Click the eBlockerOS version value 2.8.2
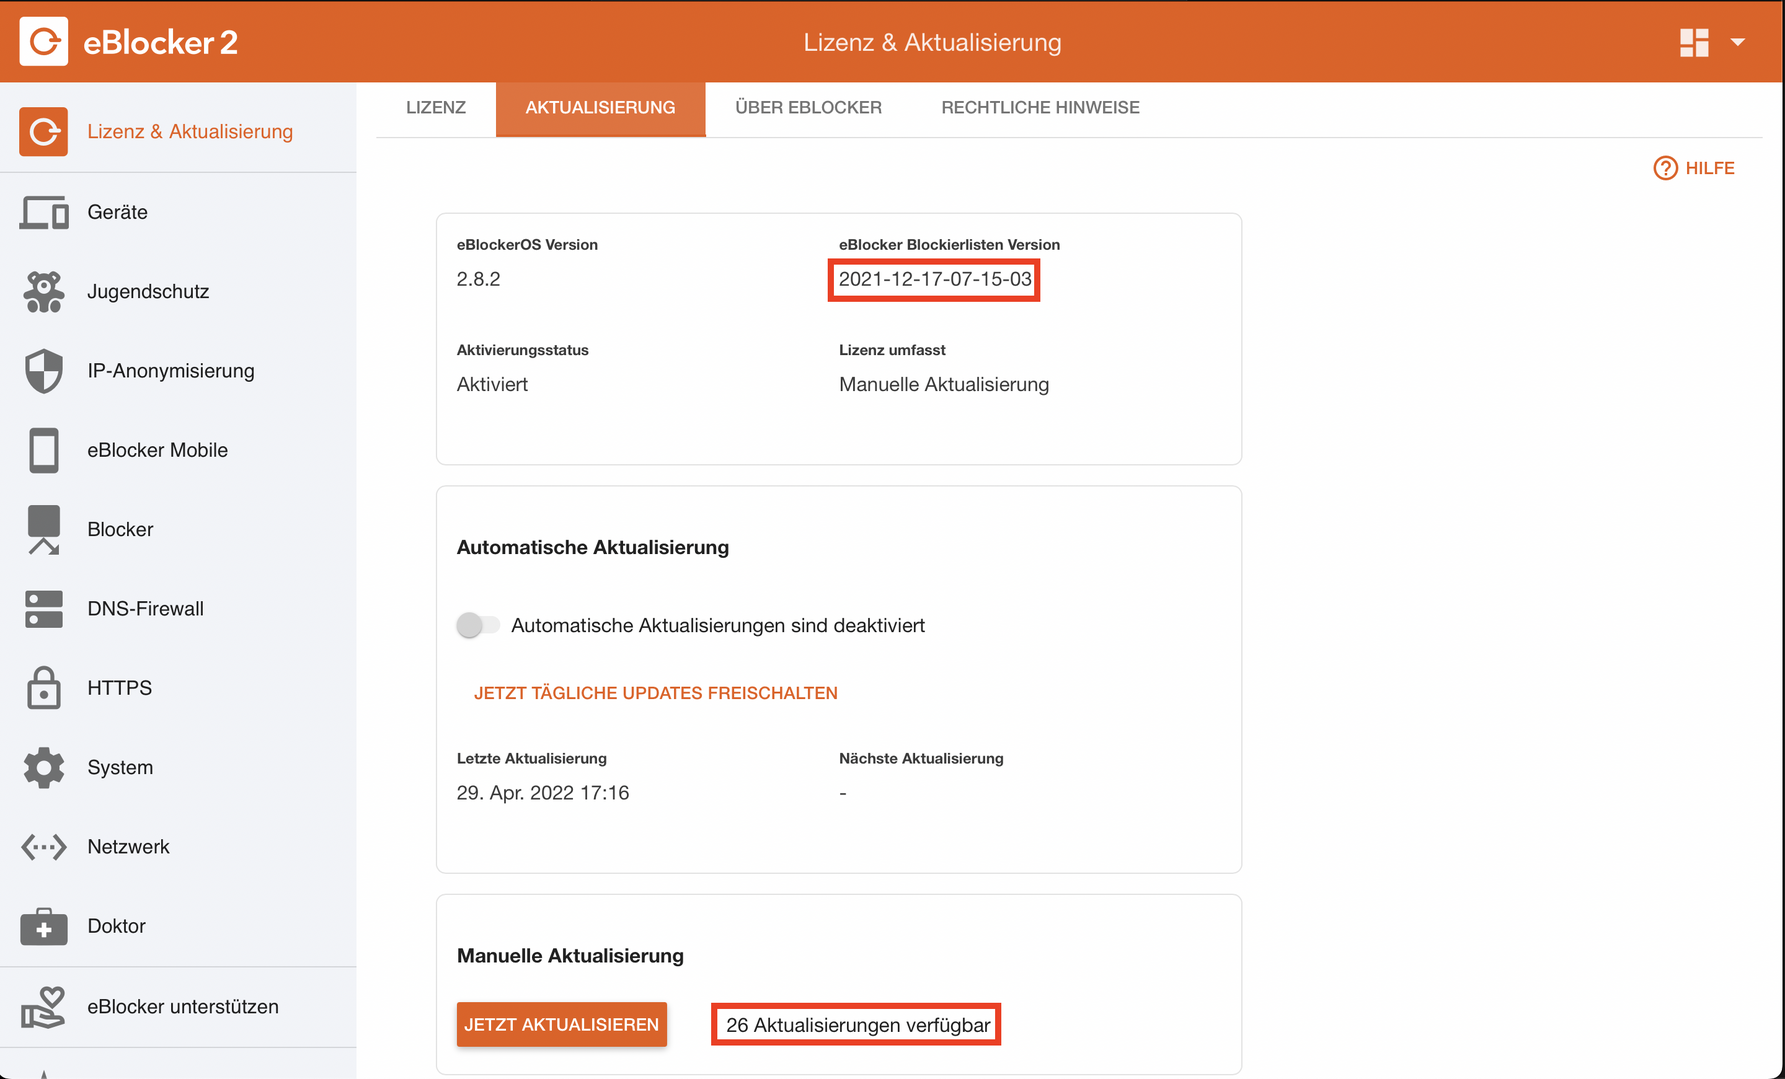 [x=479, y=279]
